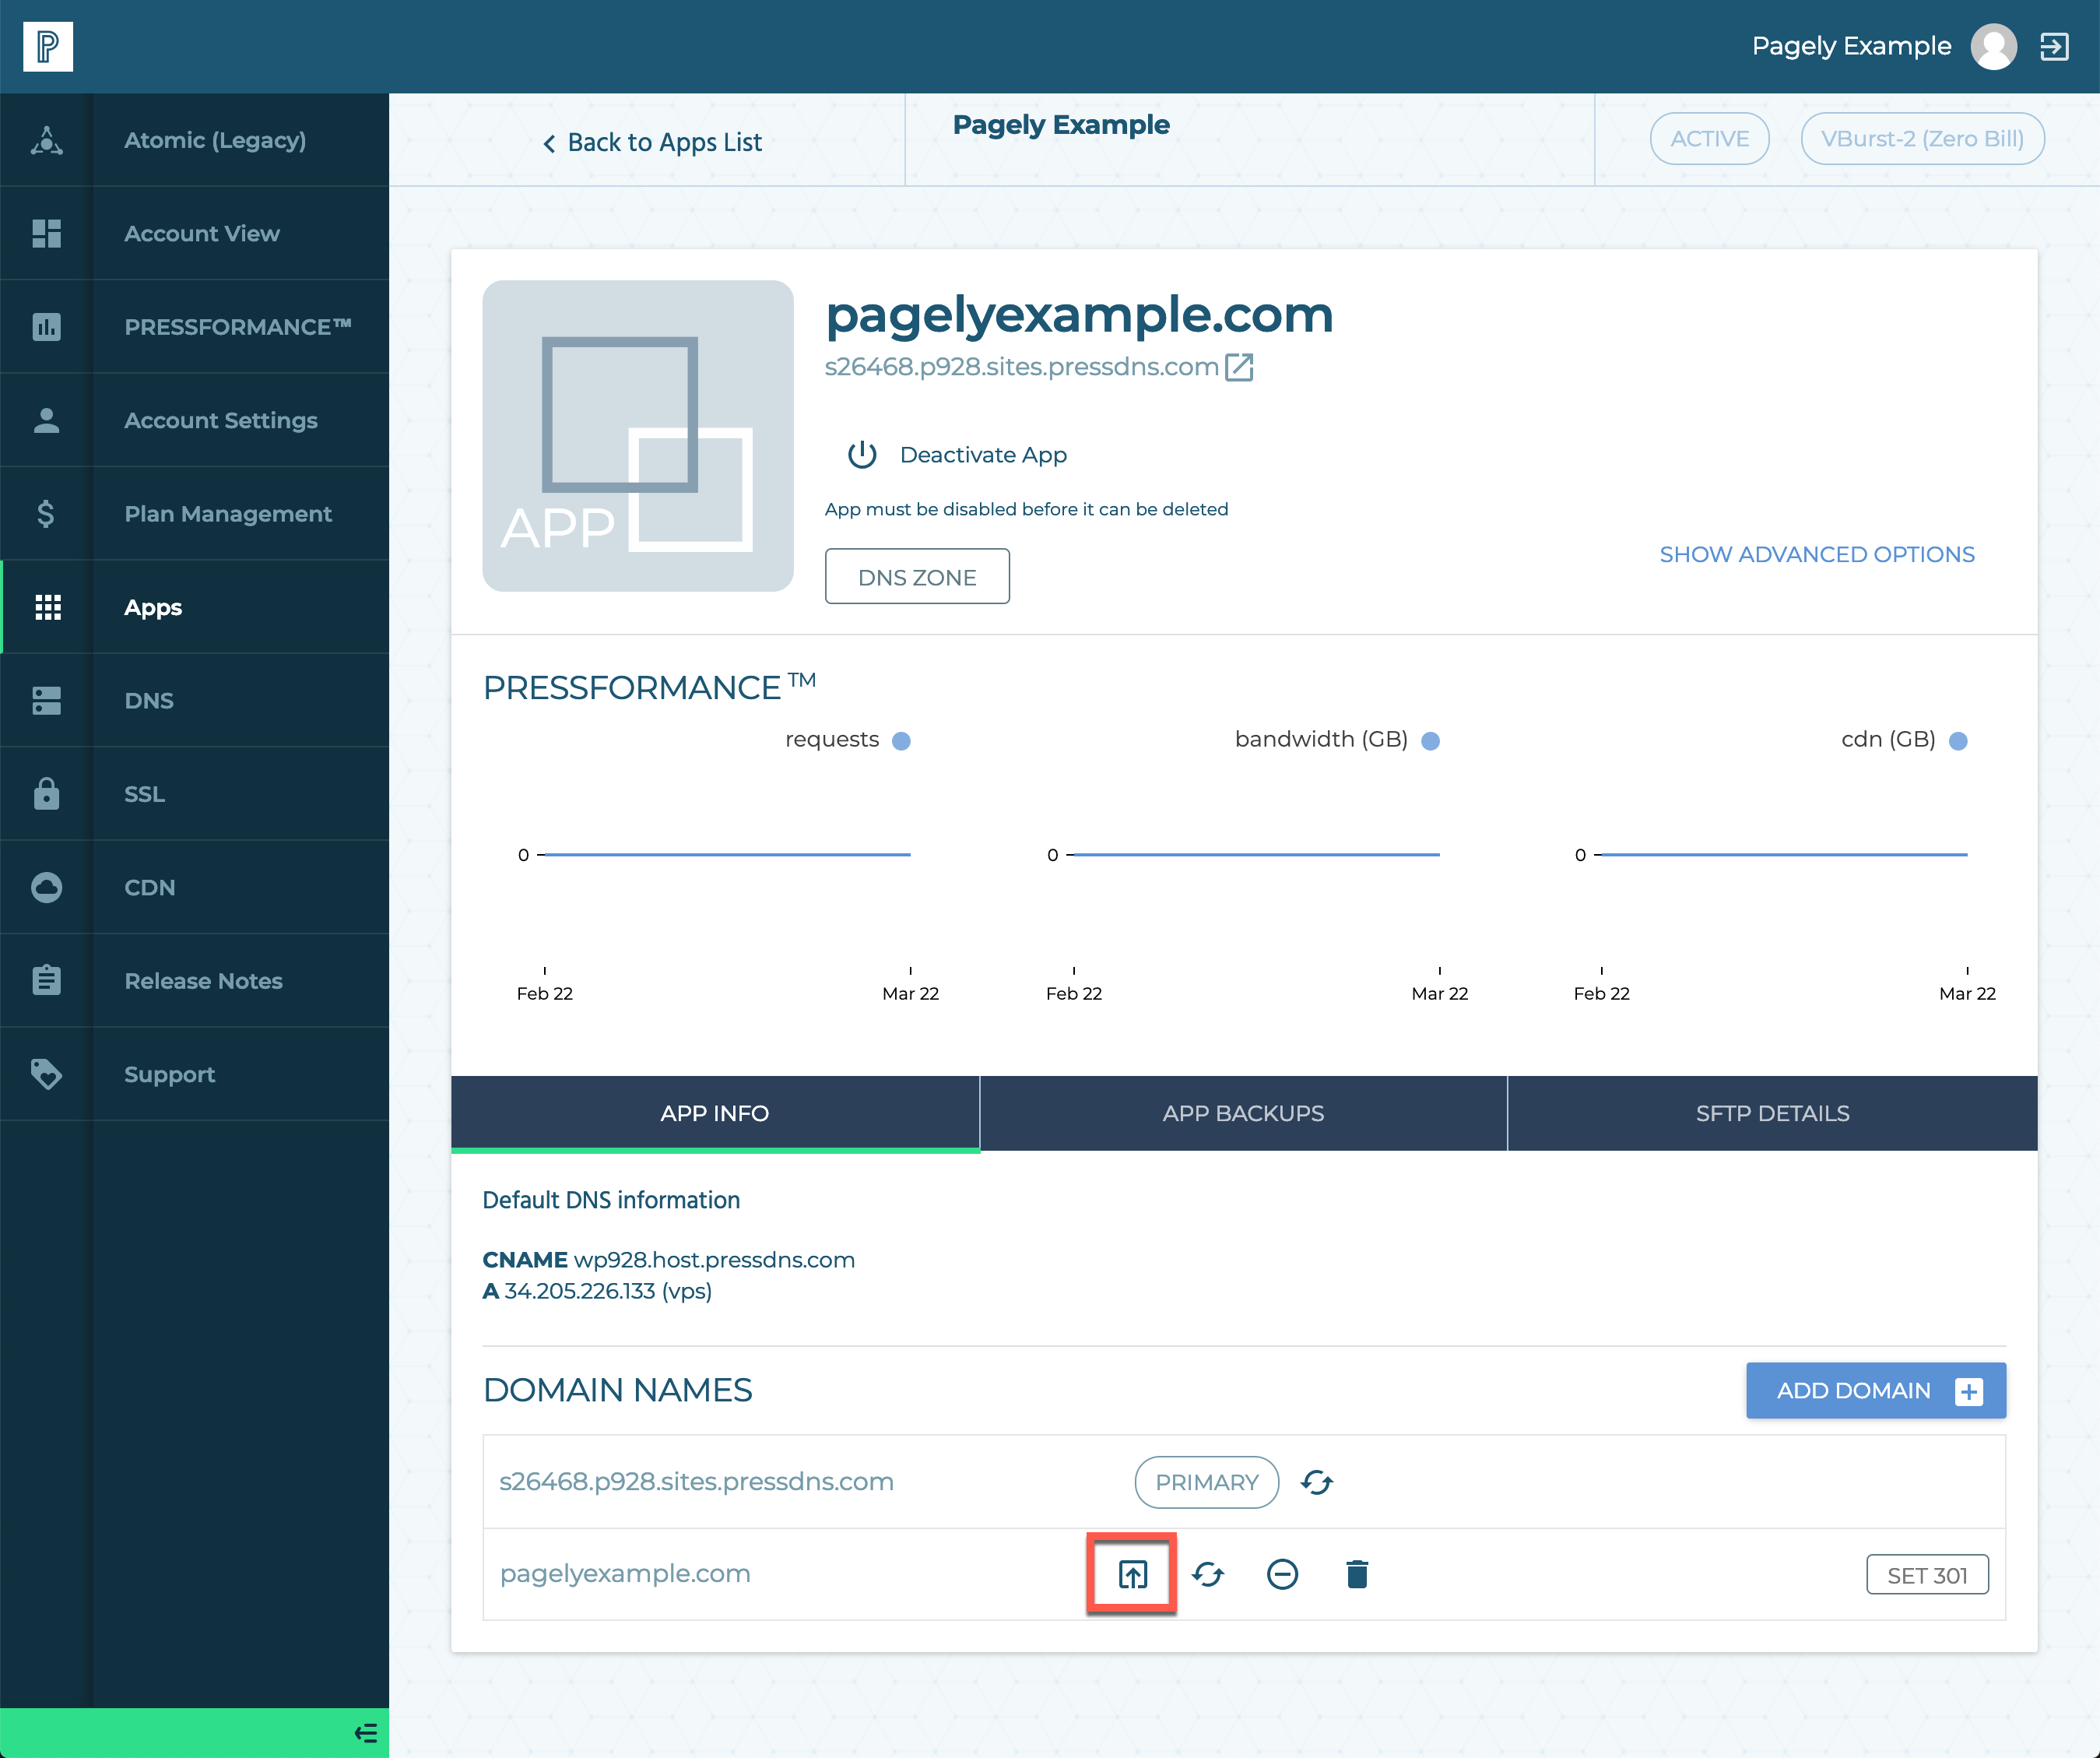2100x1758 pixels.
Task: Click the app placeholder thumbnail image
Action: (638, 436)
